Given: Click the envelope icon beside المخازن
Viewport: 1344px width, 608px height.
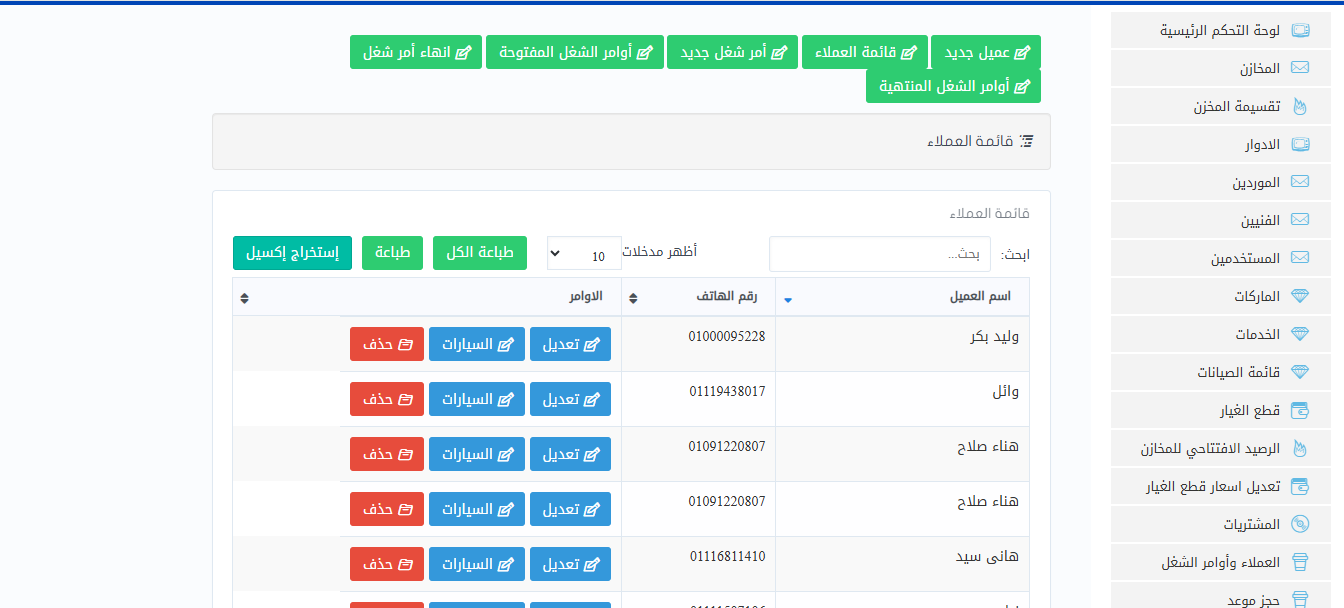Looking at the screenshot, I should [1300, 68].
